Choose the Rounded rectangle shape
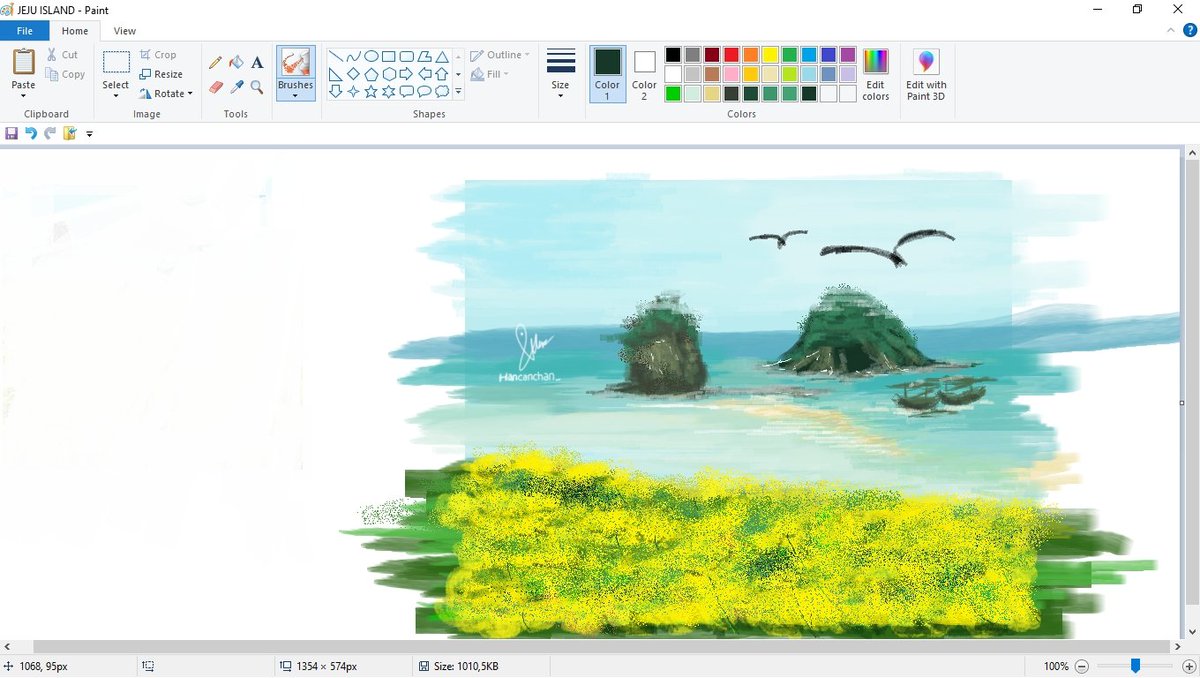The width and height of the screenshot is (1200, 678). [407, 57]
